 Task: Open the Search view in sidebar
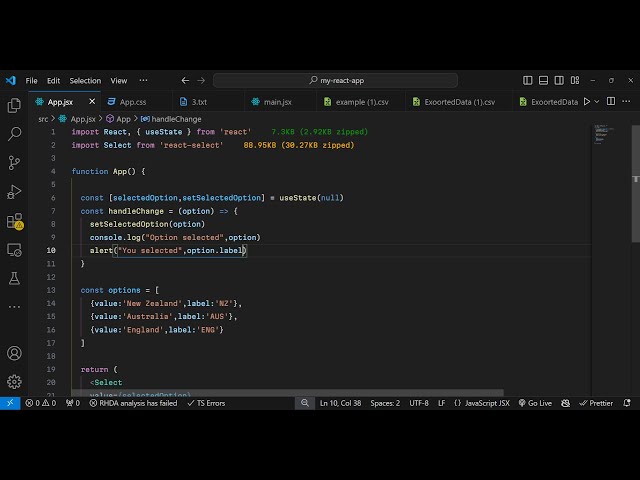[14, 133]
